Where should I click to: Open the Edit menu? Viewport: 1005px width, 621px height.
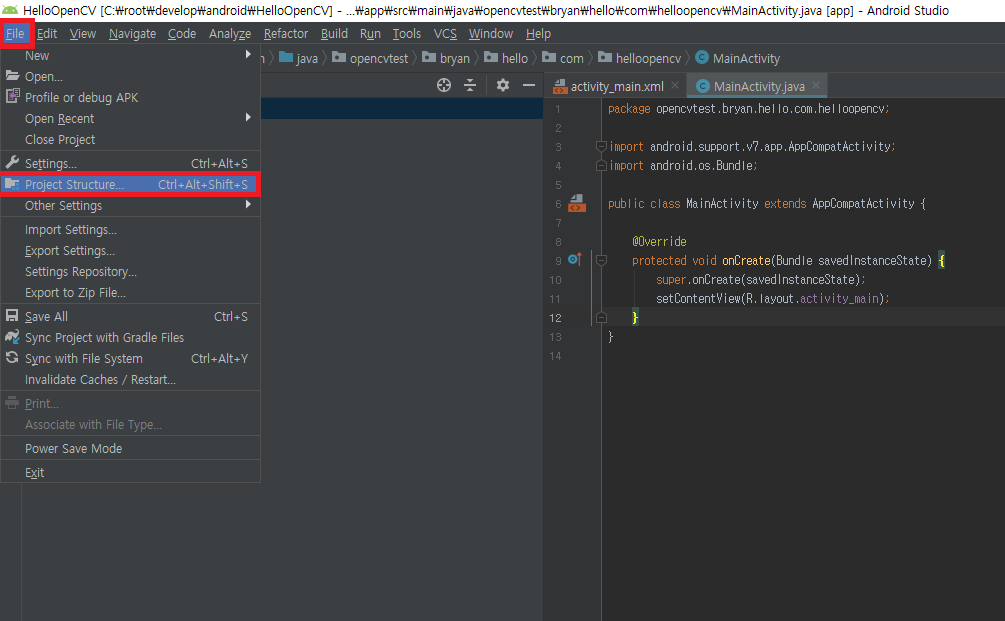(47, 33)
